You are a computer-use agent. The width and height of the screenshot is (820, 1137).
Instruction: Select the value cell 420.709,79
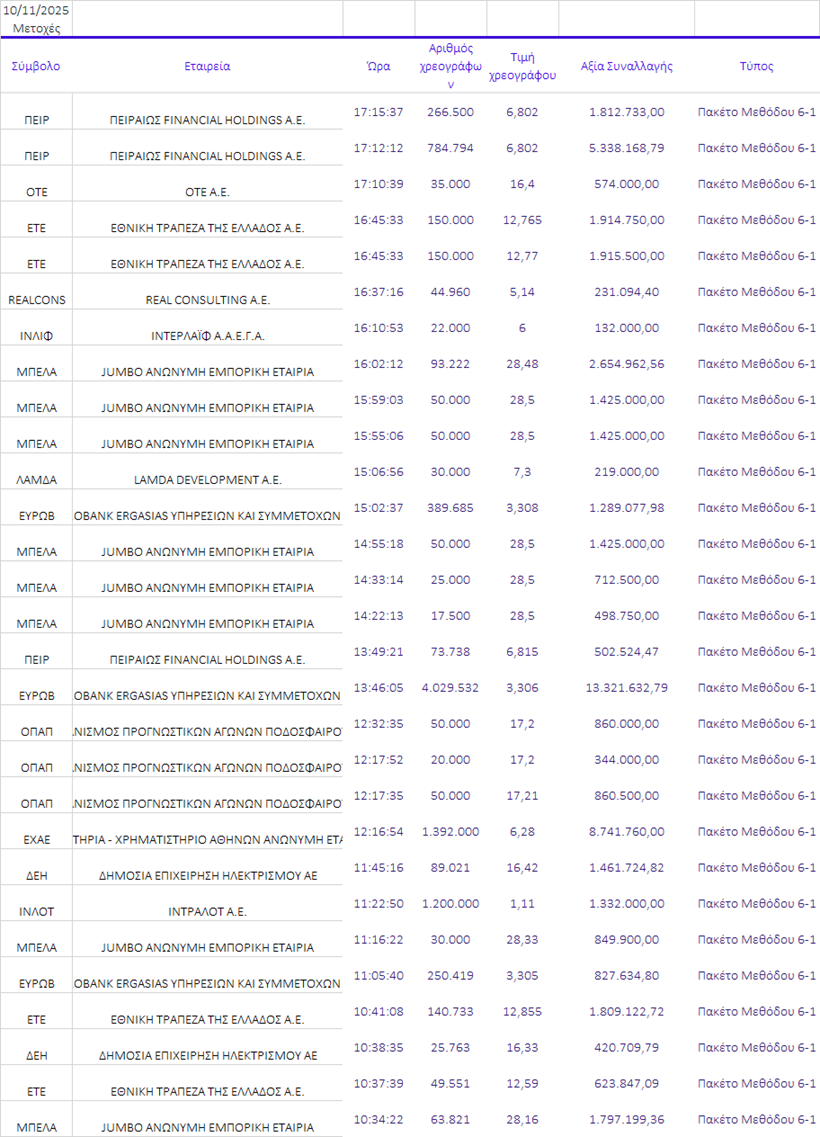pos(626,1047)
